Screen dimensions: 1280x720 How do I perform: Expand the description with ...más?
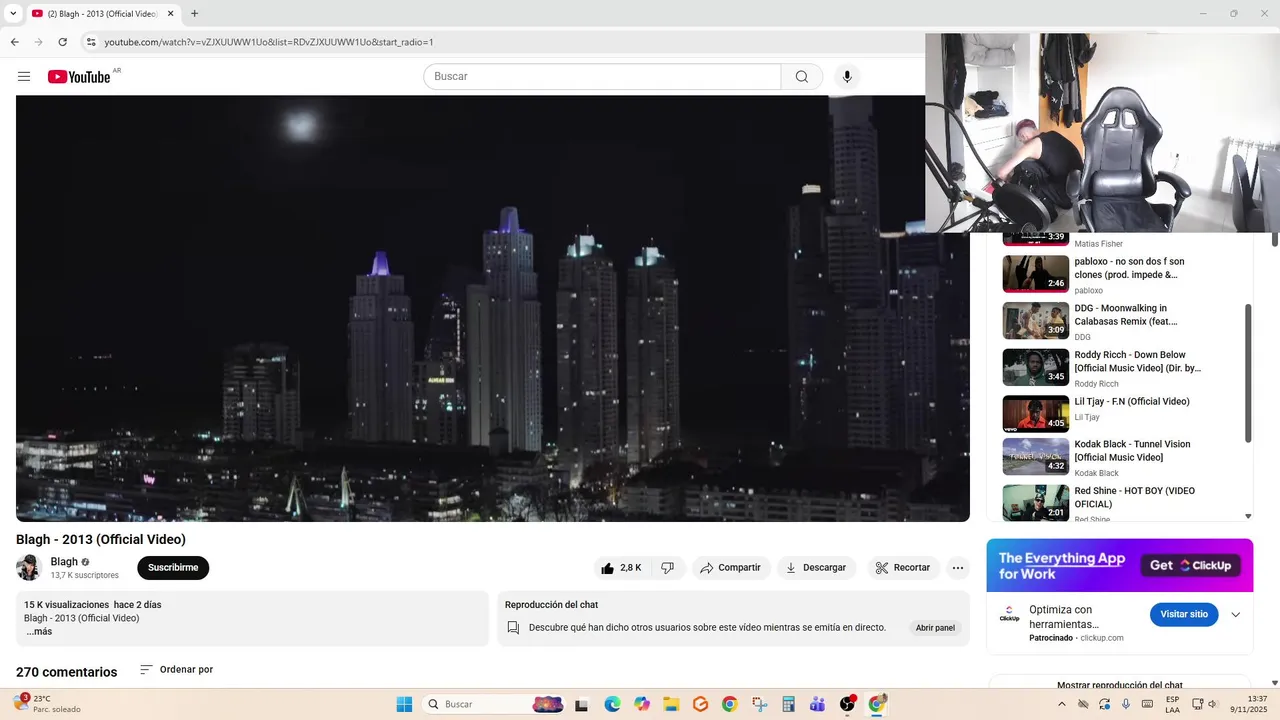39,632
